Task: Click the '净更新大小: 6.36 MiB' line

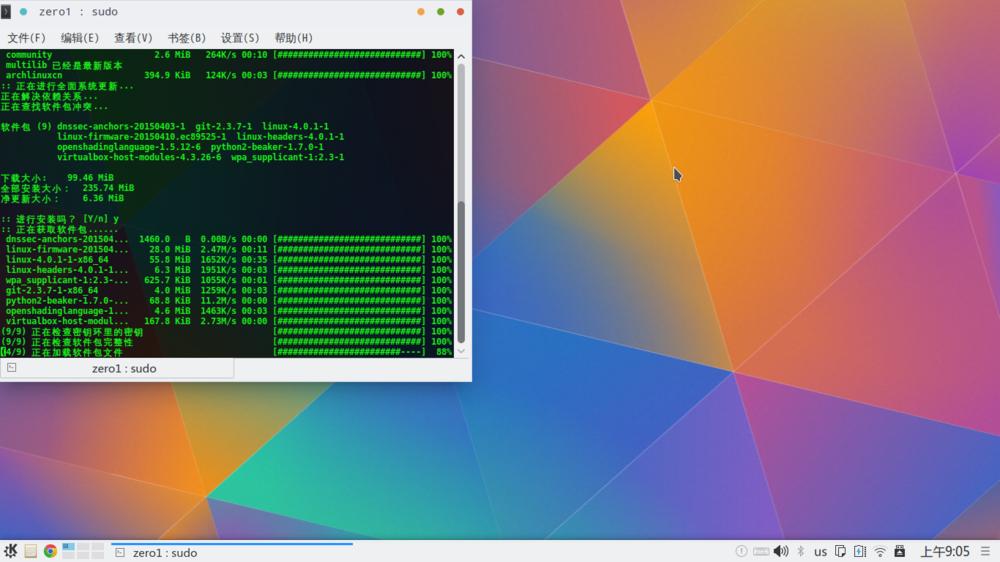Action: point(62,198)
